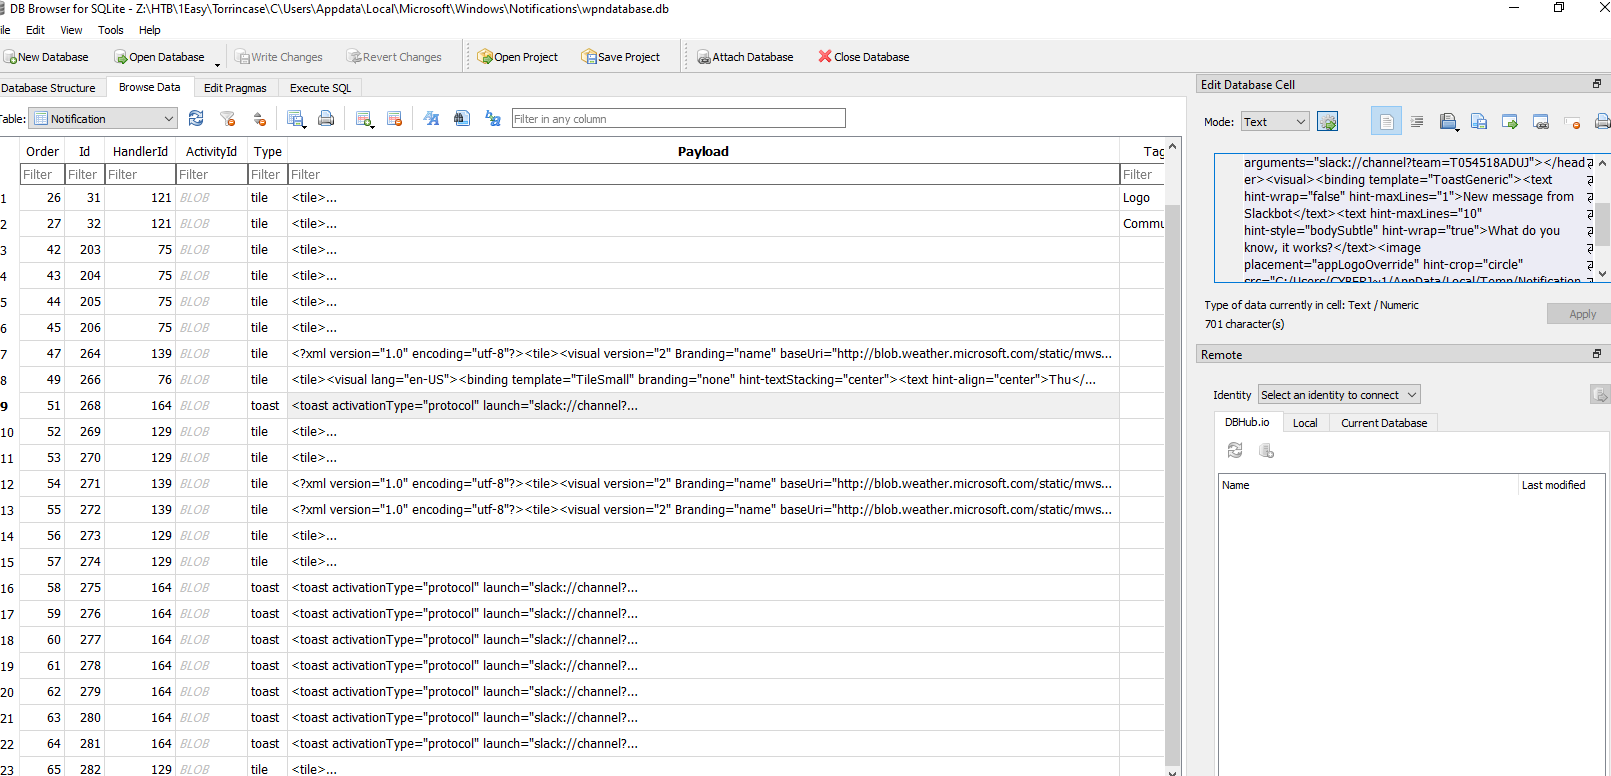Print the table using printer icon
This screenshot has height=776, width=1611.
point(326,119)
